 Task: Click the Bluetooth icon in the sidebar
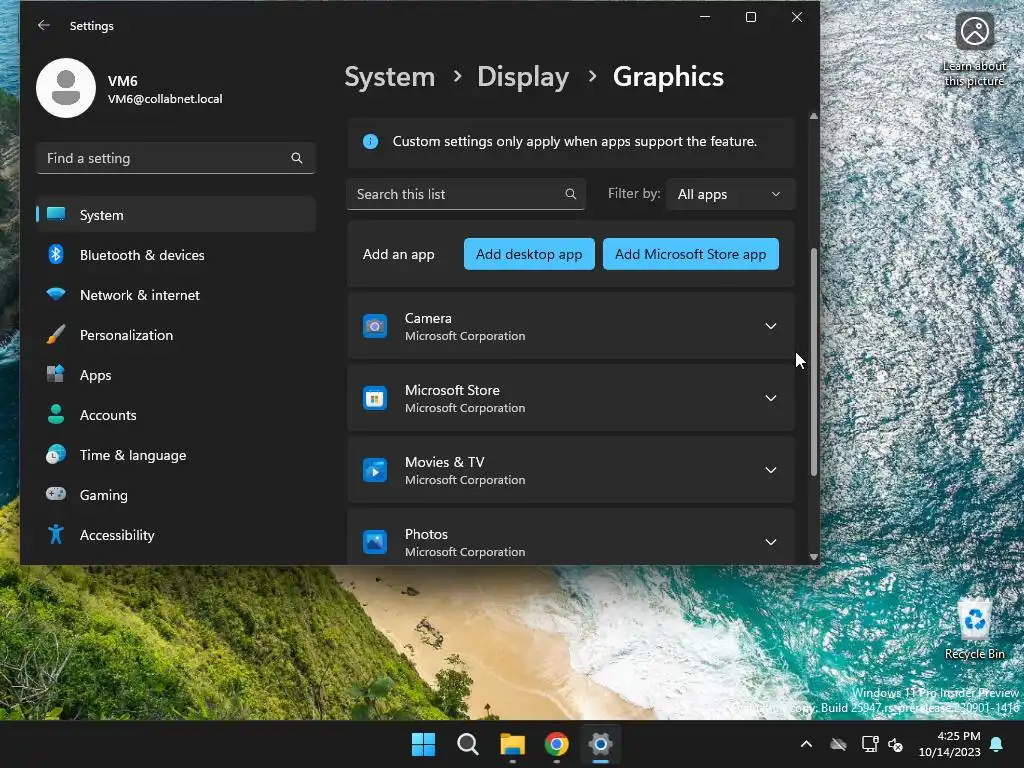pos(56,255)
